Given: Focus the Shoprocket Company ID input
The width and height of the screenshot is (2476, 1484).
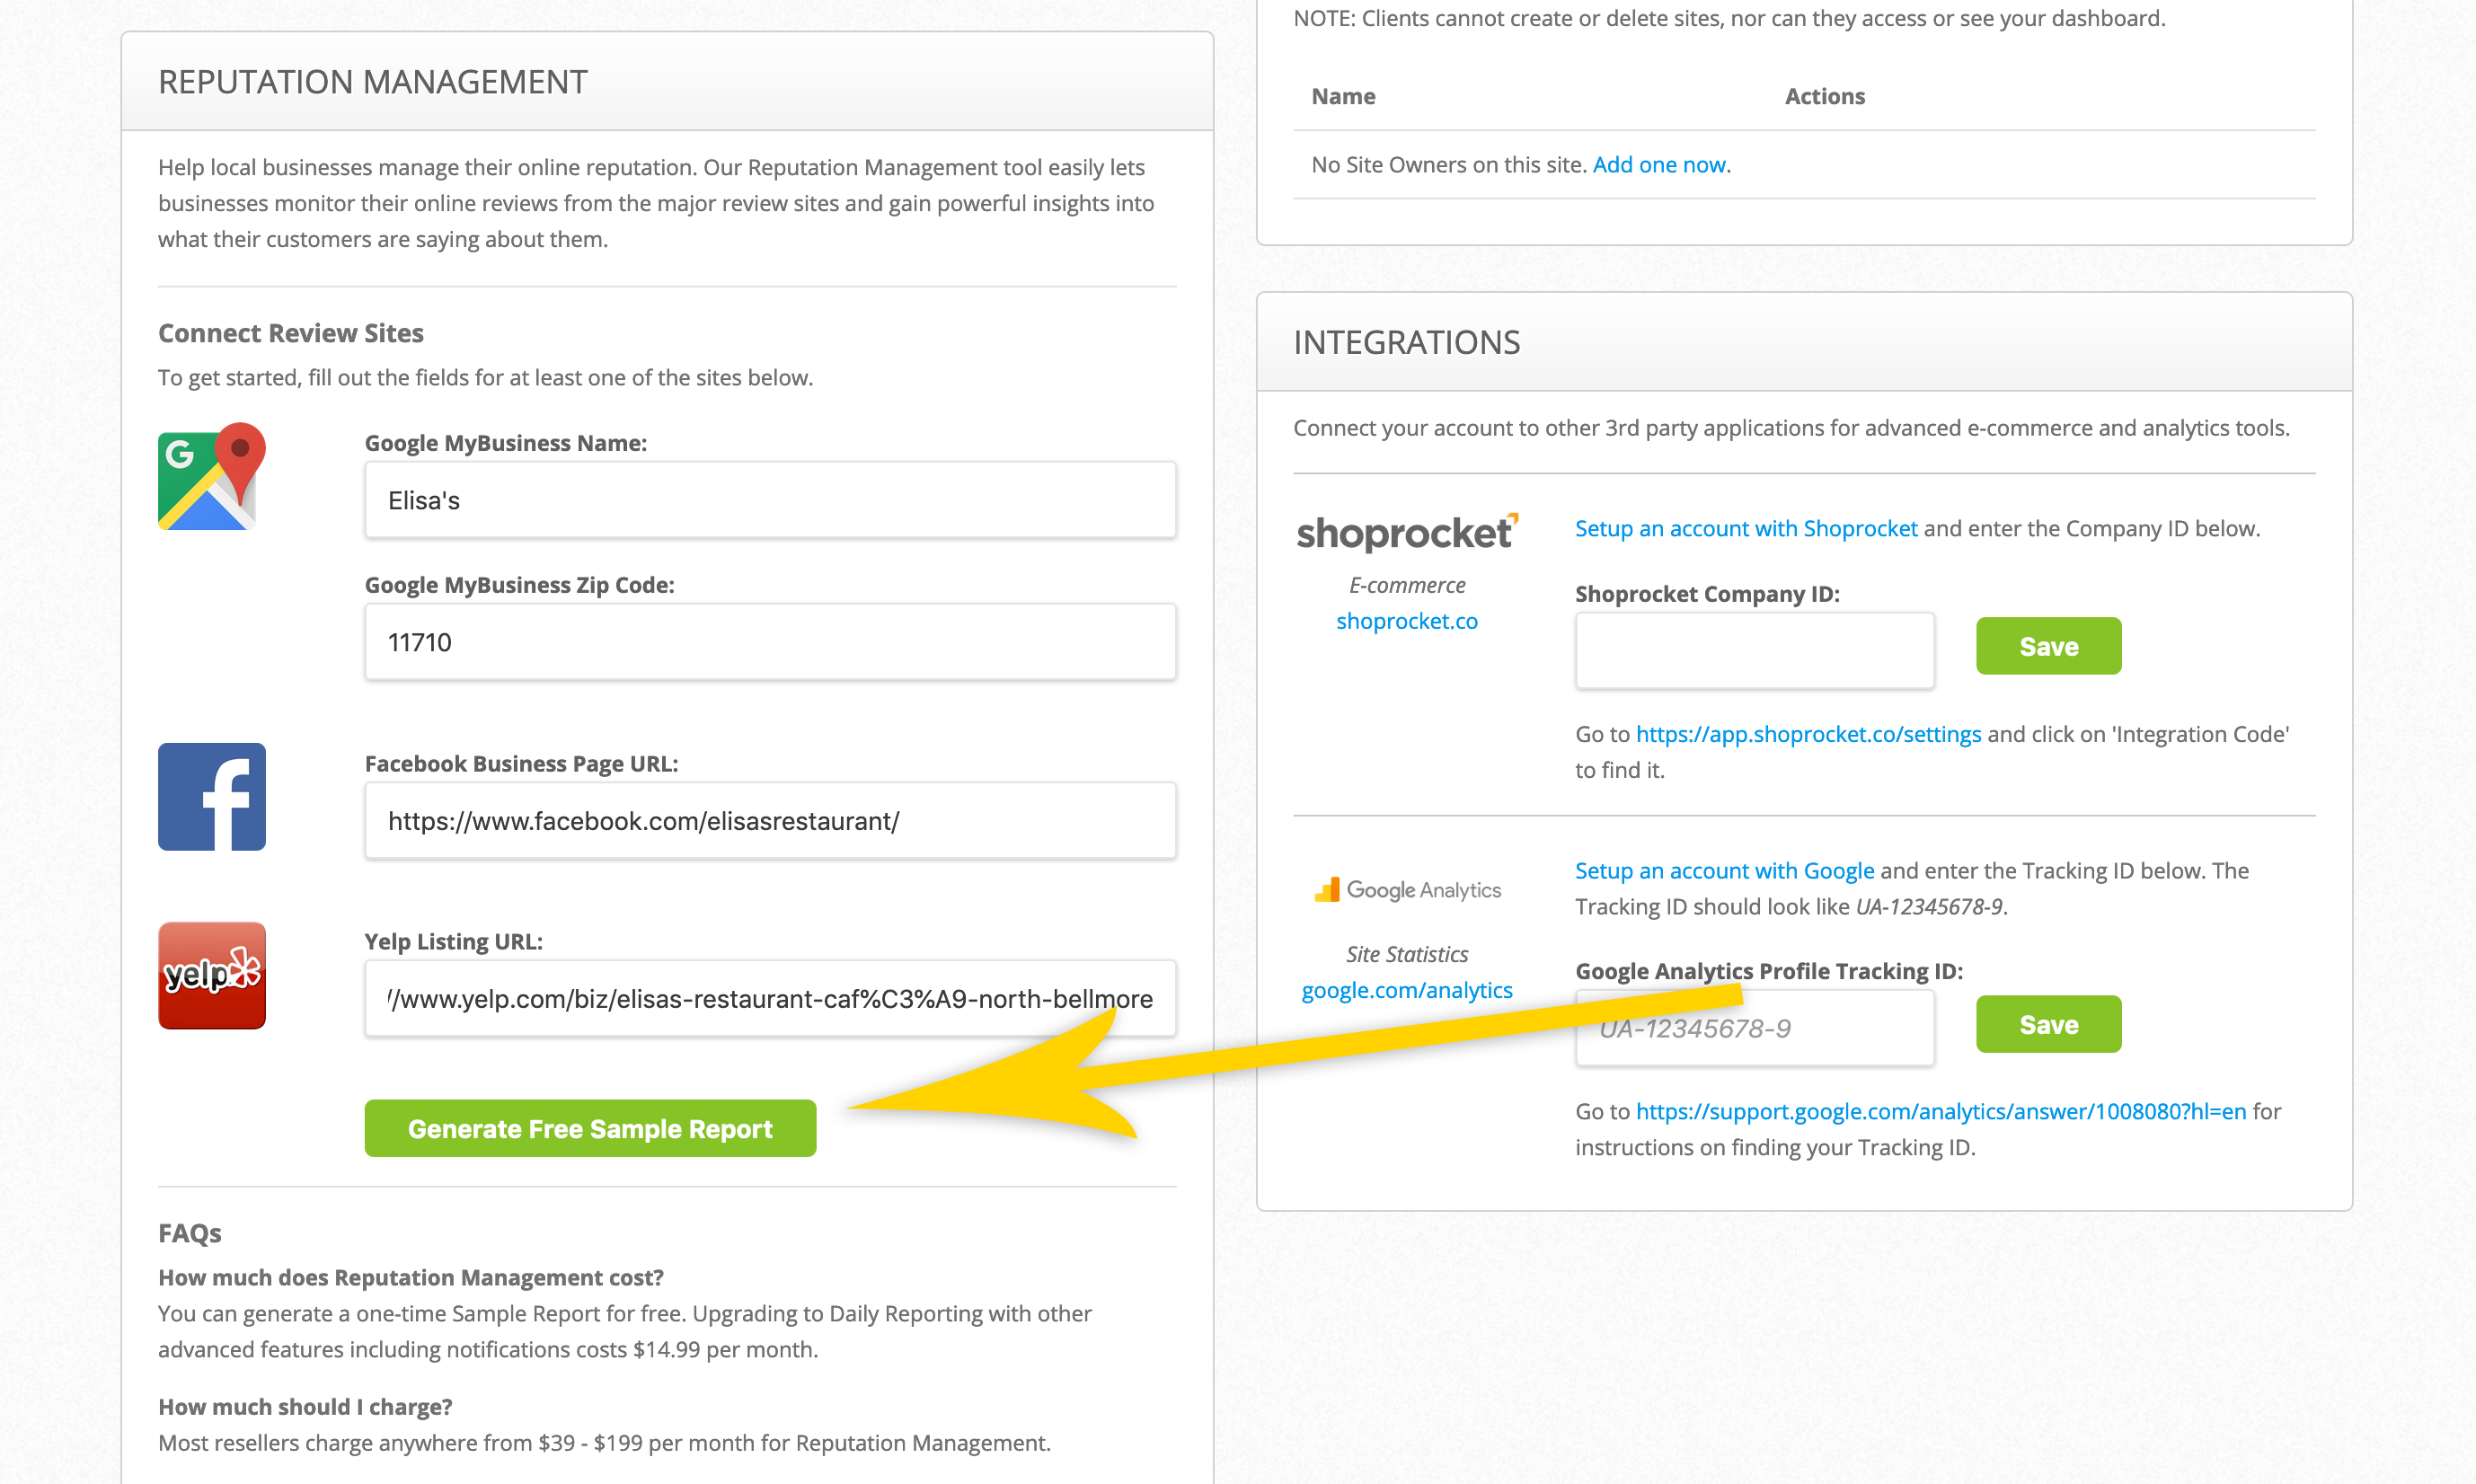Looking at the screenshot, I should [x=1755, y=651].
